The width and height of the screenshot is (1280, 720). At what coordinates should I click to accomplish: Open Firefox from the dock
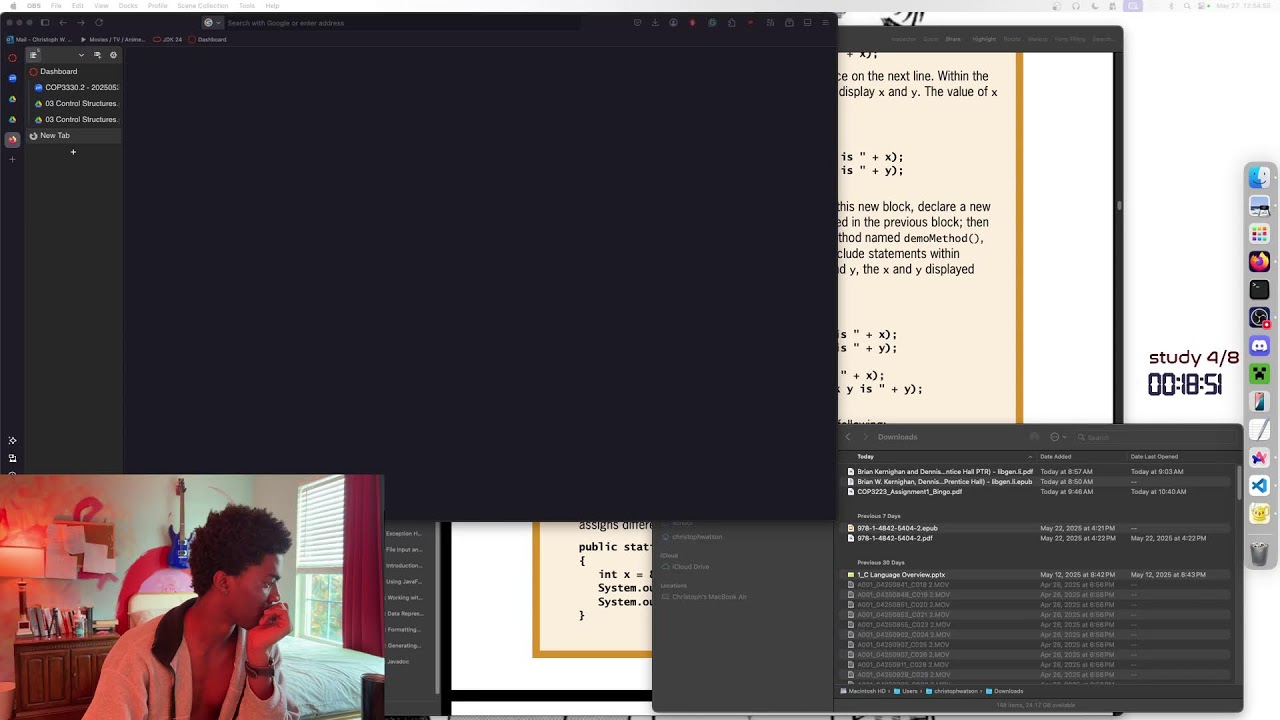coord(1259,261)
